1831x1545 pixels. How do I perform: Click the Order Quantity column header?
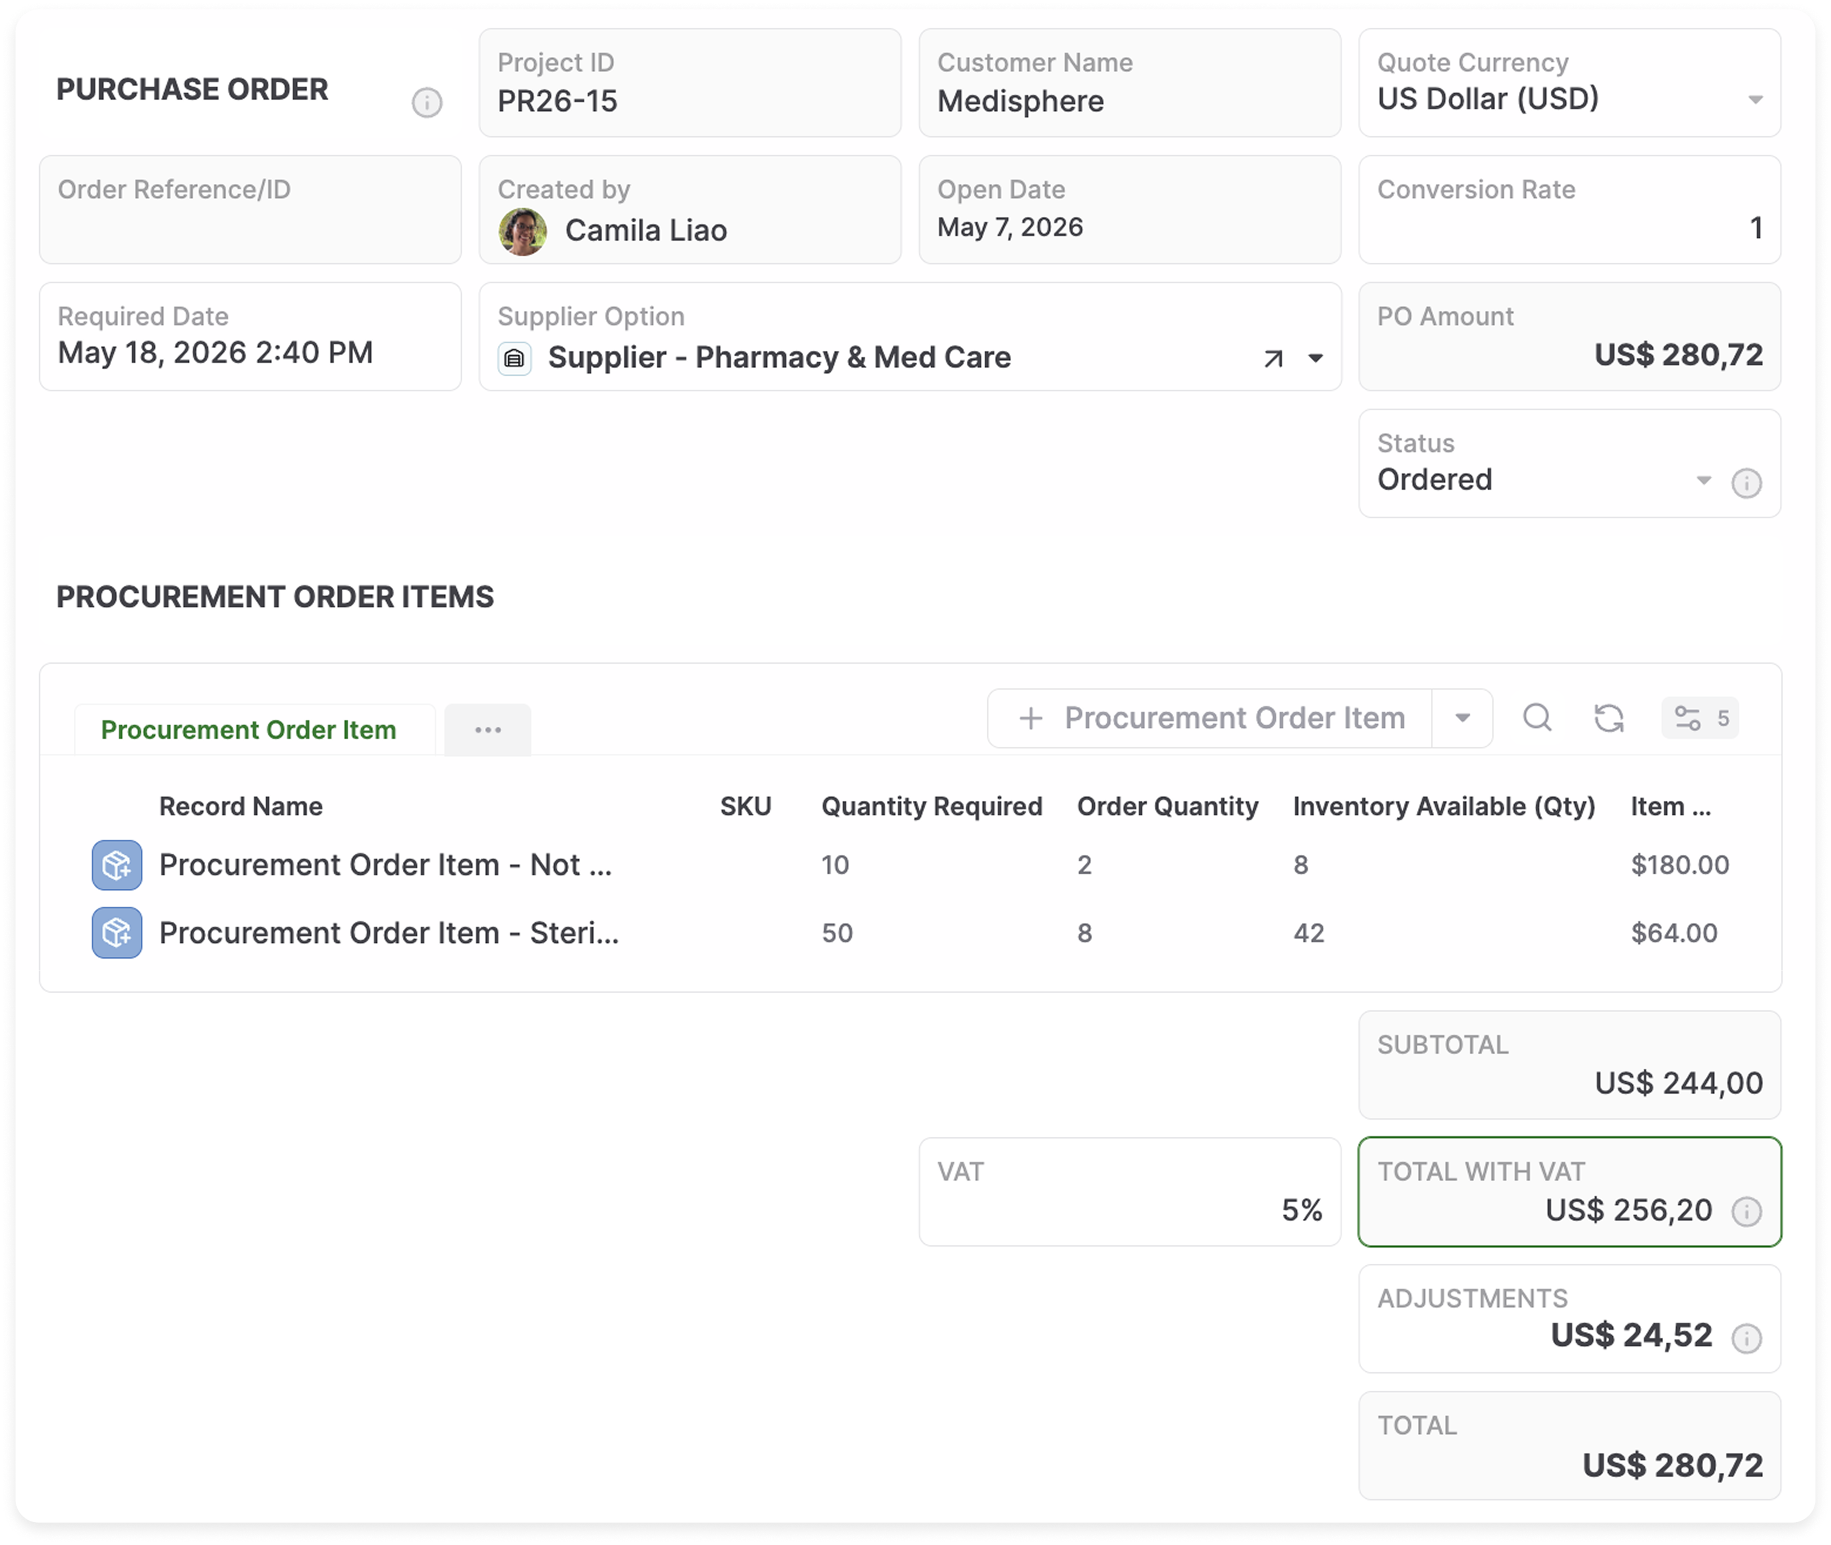1168,807
